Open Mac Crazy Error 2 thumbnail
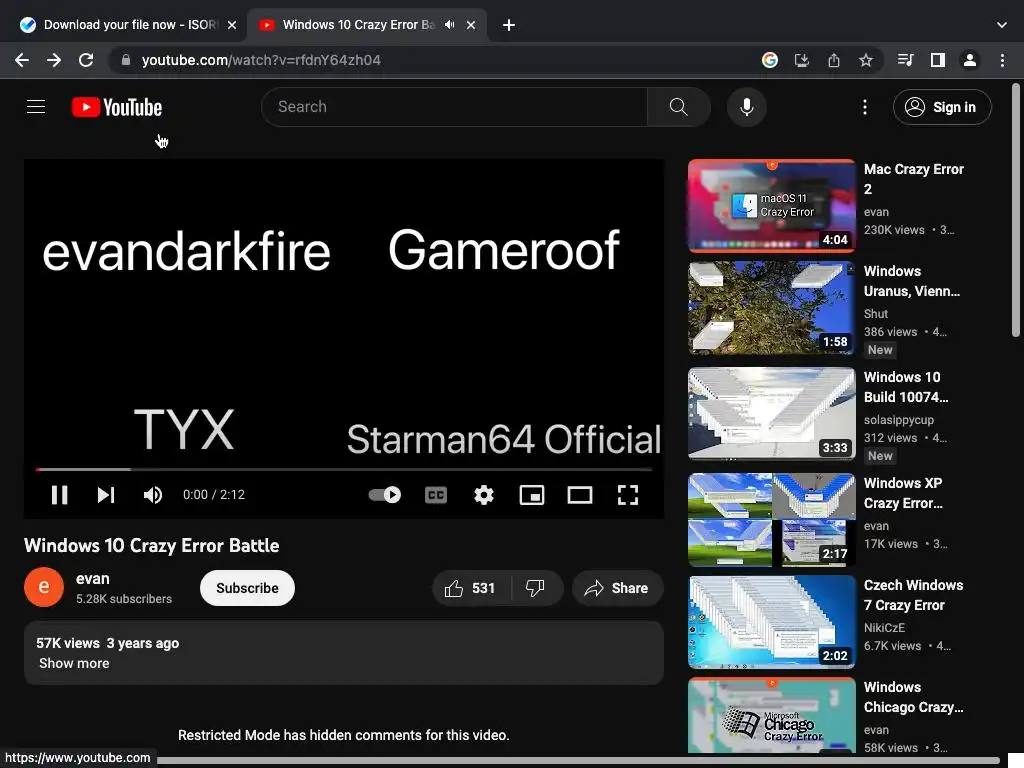The height and width of the screenshot is (768, 1024). [x=771, y=206]
